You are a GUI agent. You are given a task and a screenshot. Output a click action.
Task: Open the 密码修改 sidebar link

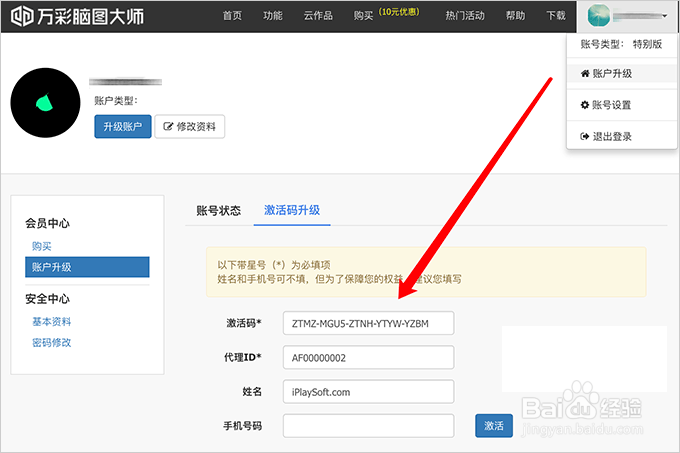(51, 342)
